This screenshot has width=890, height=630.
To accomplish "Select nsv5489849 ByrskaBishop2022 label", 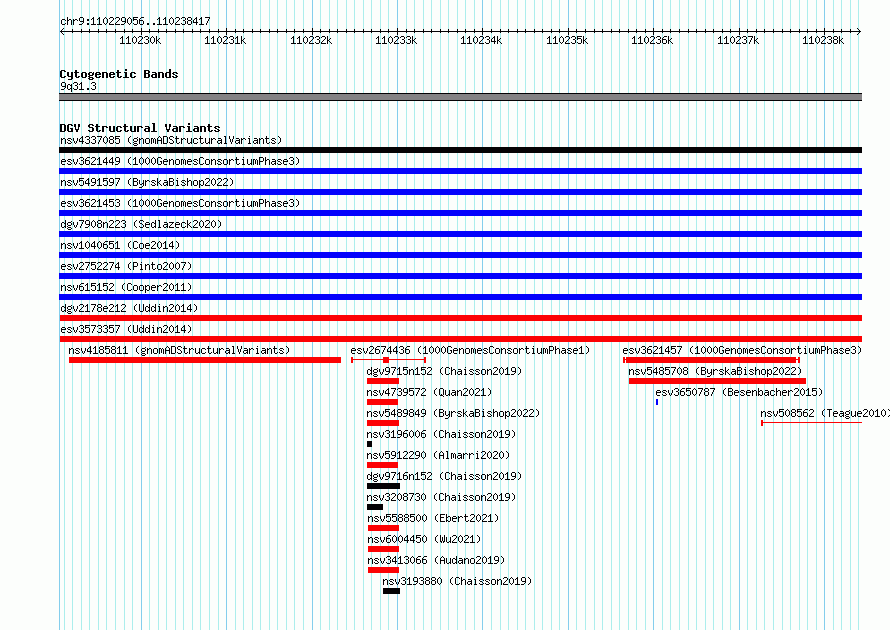I will coord(453,413).
